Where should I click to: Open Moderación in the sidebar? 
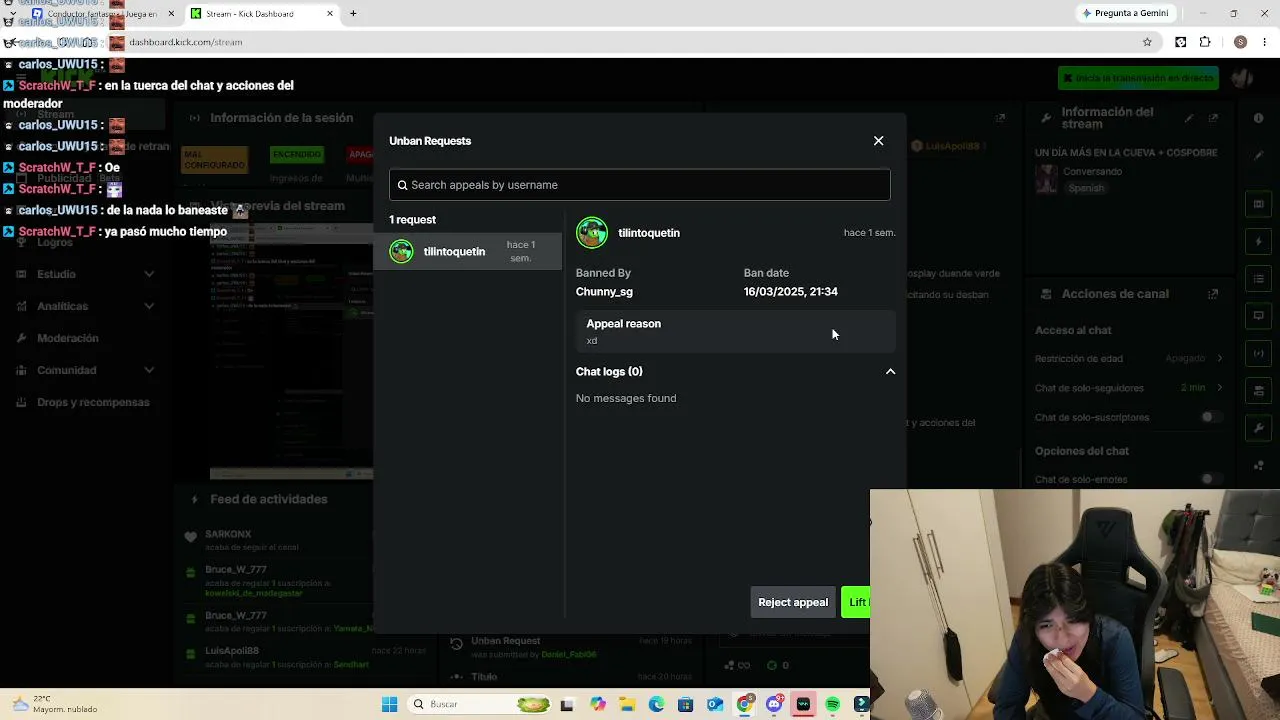[68, 338]
